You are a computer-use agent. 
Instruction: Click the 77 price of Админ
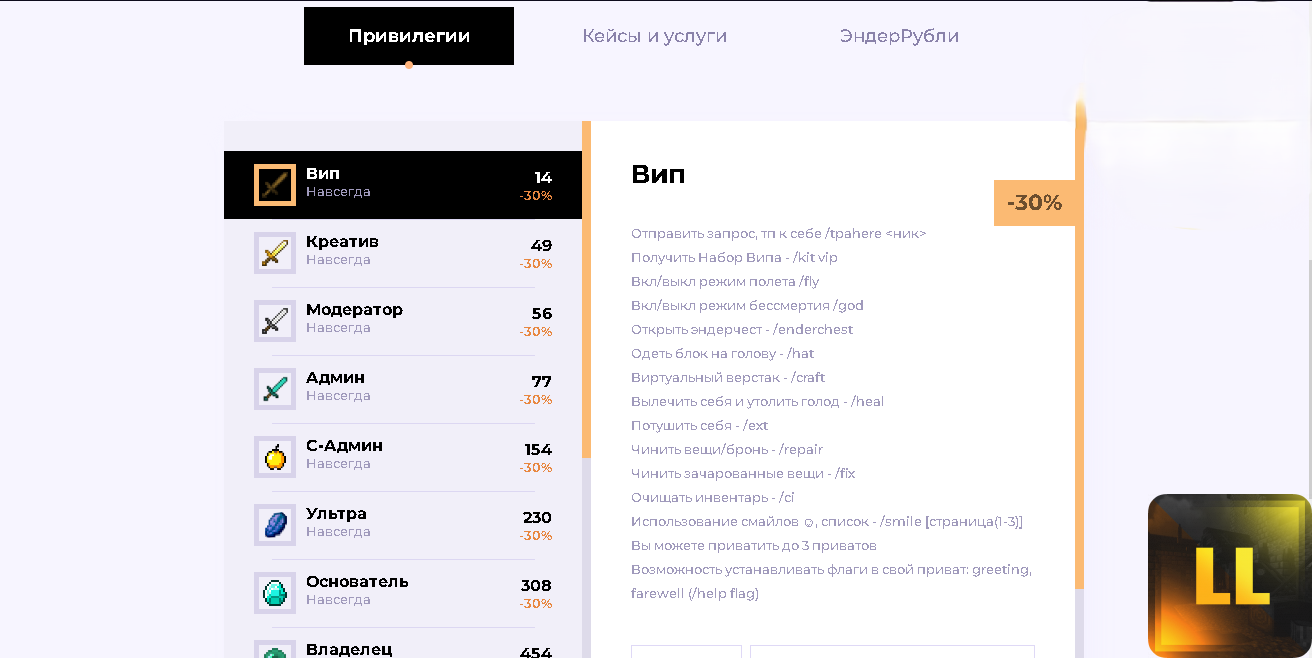tap(541, 382)
